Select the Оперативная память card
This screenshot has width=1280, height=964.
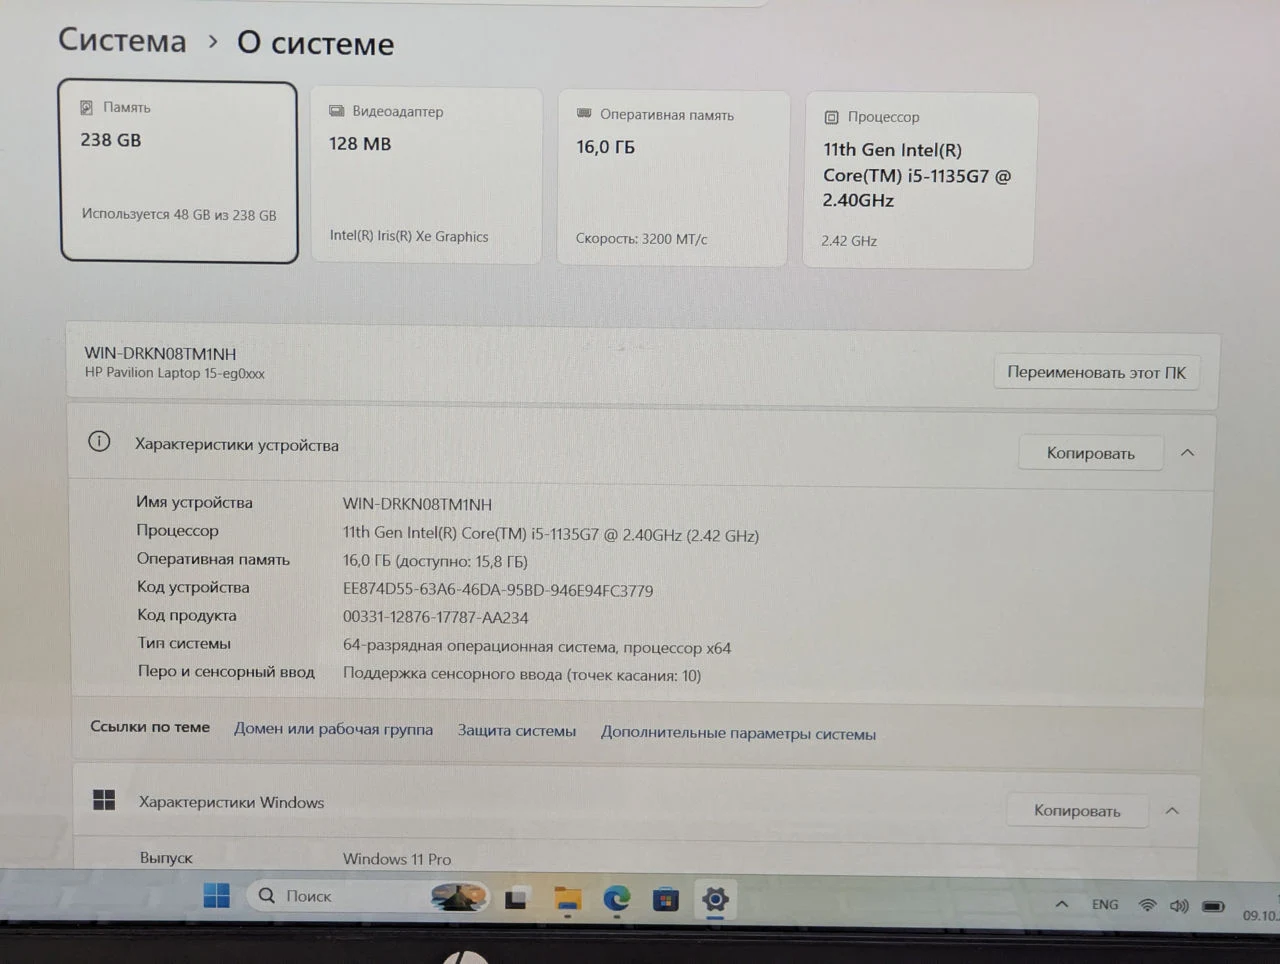pyautogui.click(x=673, y=178)
